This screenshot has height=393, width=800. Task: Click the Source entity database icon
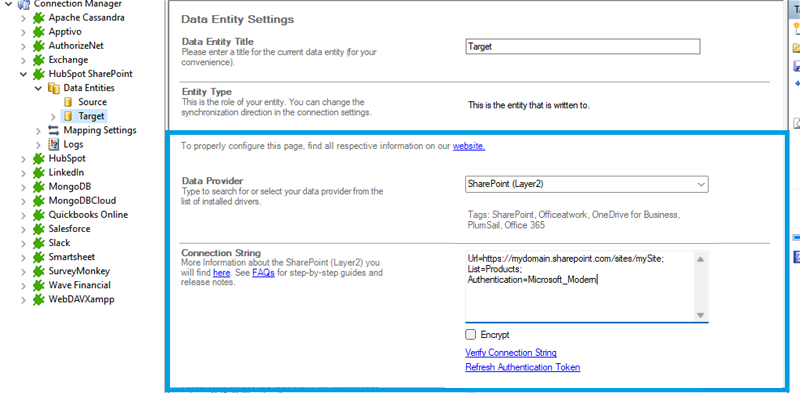68,102
